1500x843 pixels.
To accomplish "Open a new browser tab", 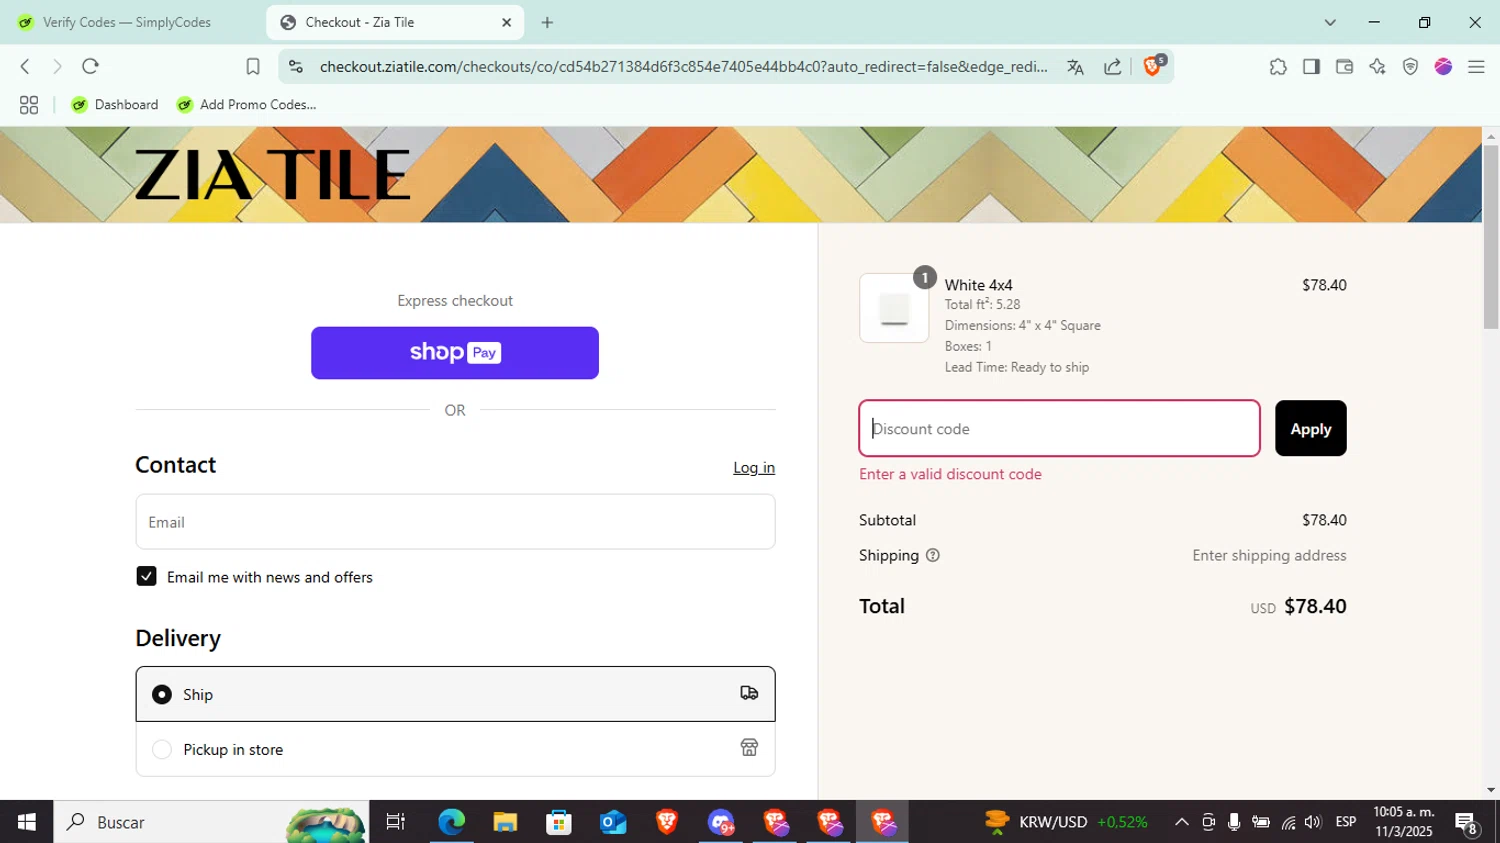I will [547, 22].
